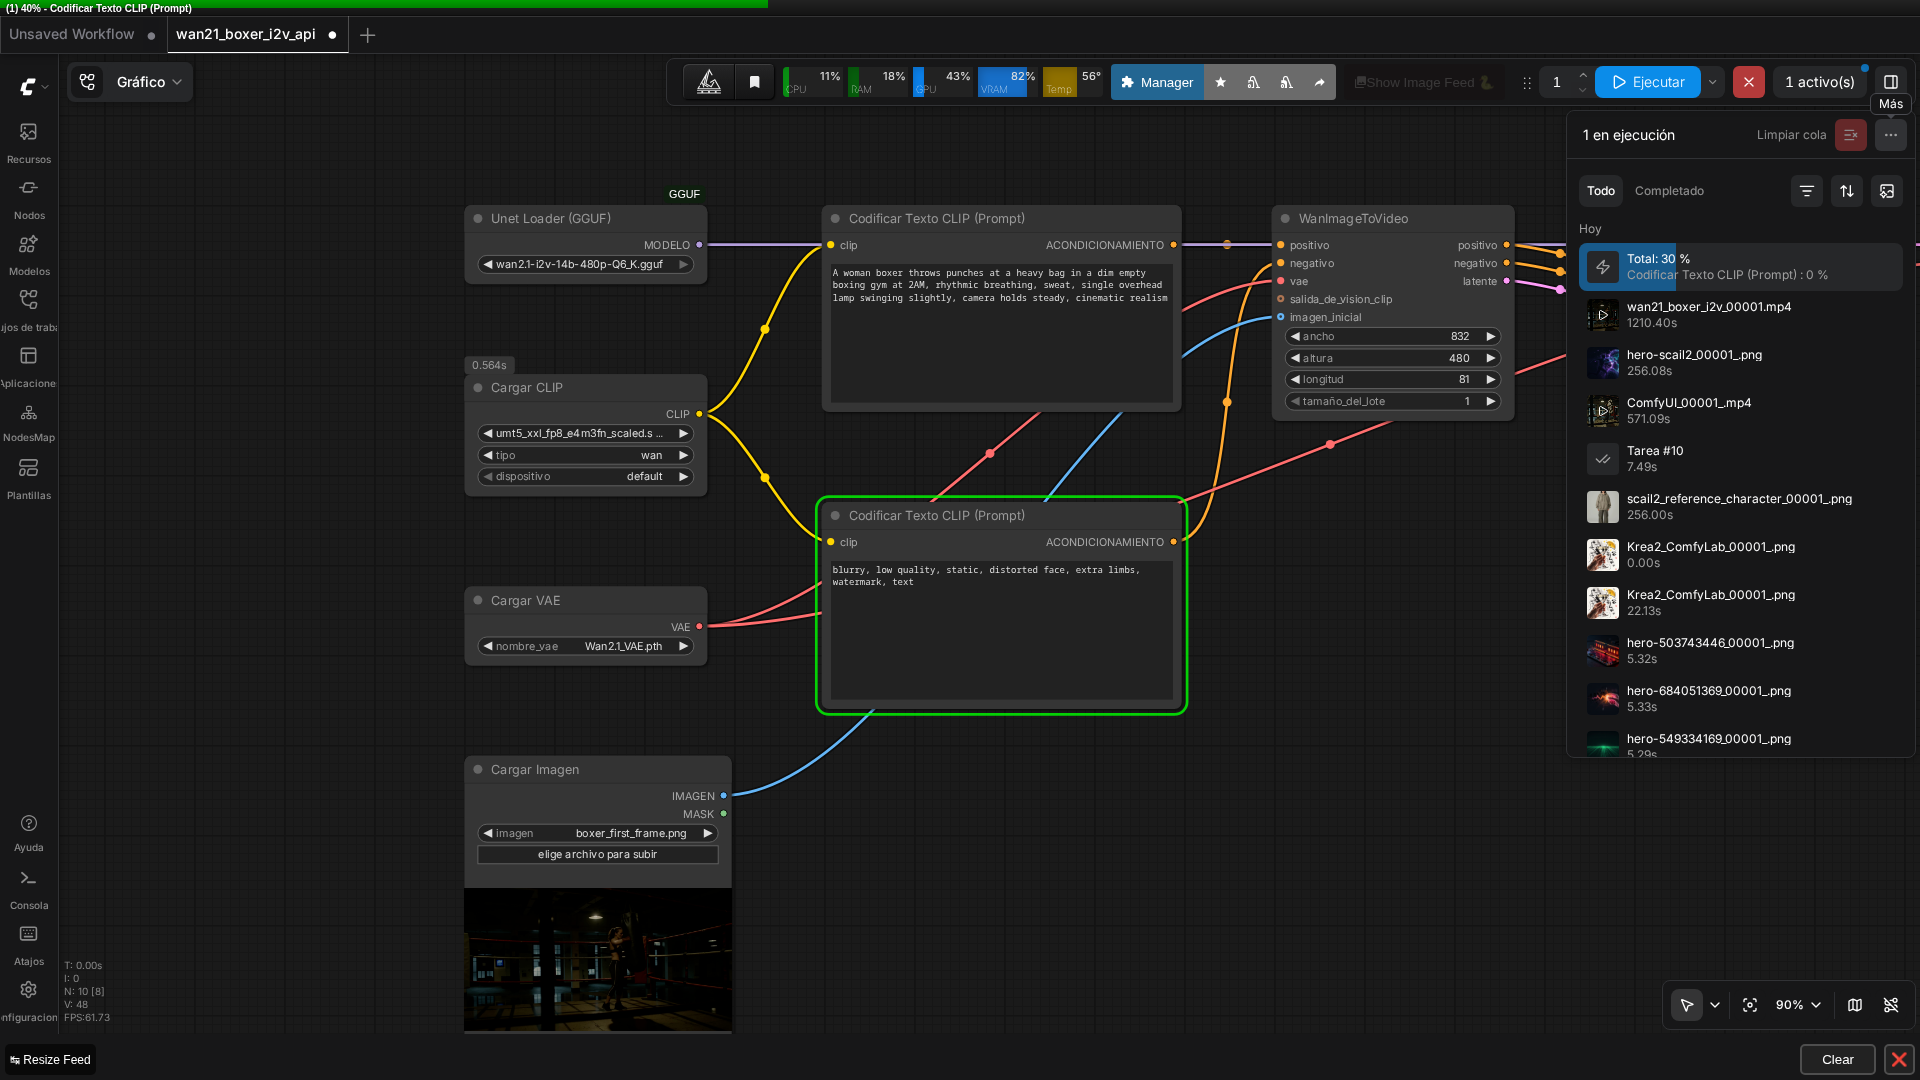The image size is (1920, 1080).
Task: Toggle collapse dot on Cargar VAE node
Action: [x=478, y=601]
